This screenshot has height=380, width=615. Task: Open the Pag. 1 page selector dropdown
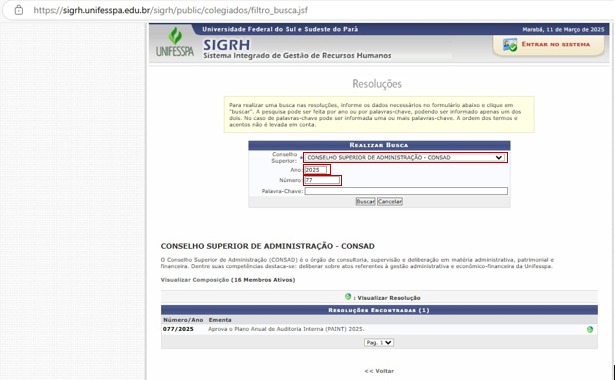click(378, 343)
